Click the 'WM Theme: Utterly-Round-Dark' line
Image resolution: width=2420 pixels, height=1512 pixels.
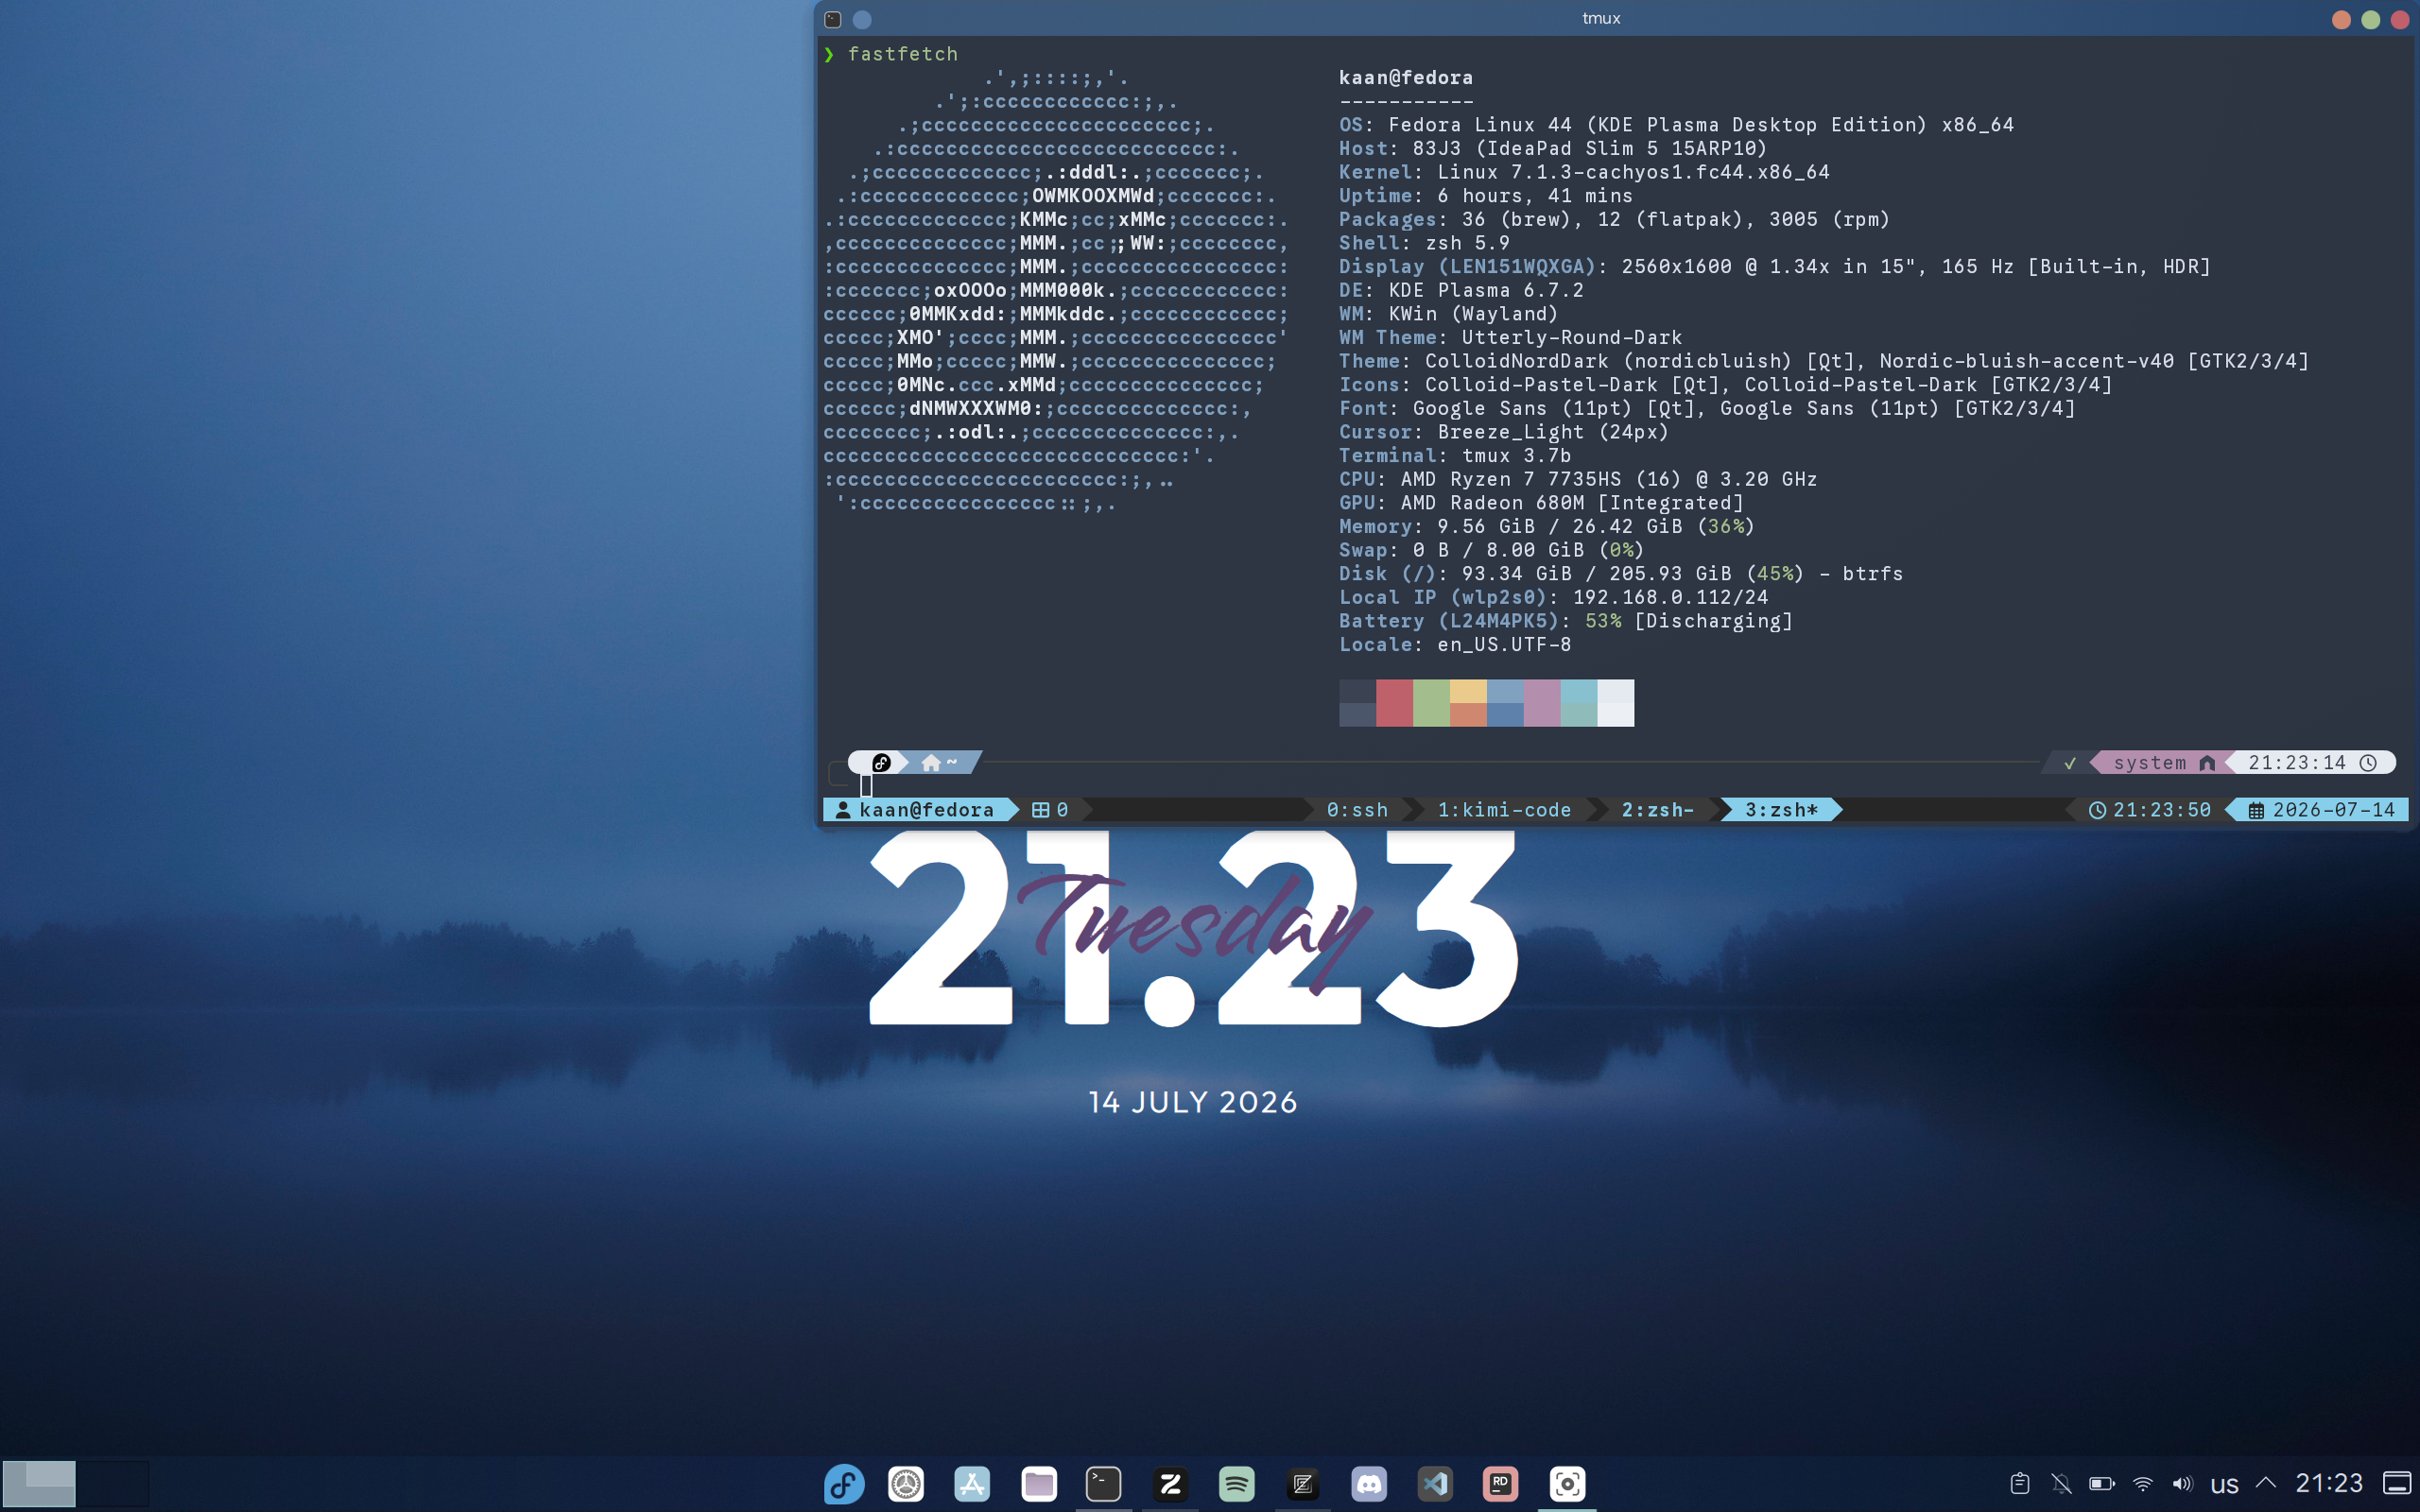click(x=1510, y=337)
